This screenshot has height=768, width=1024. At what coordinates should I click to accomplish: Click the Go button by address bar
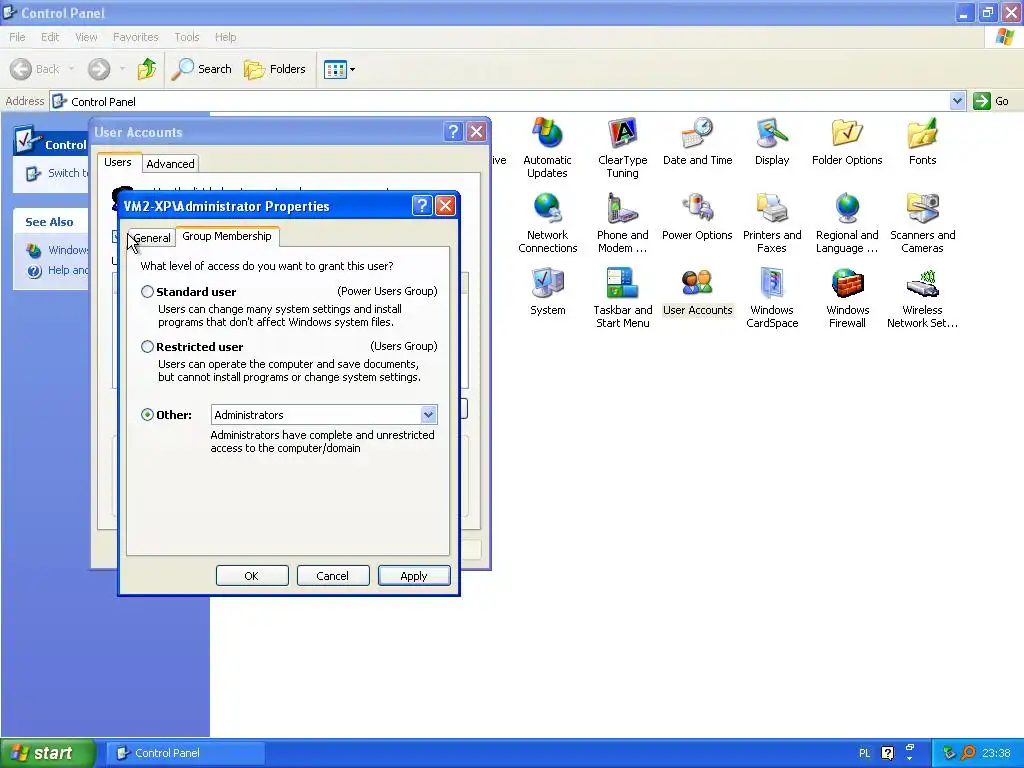coord(991,101)
